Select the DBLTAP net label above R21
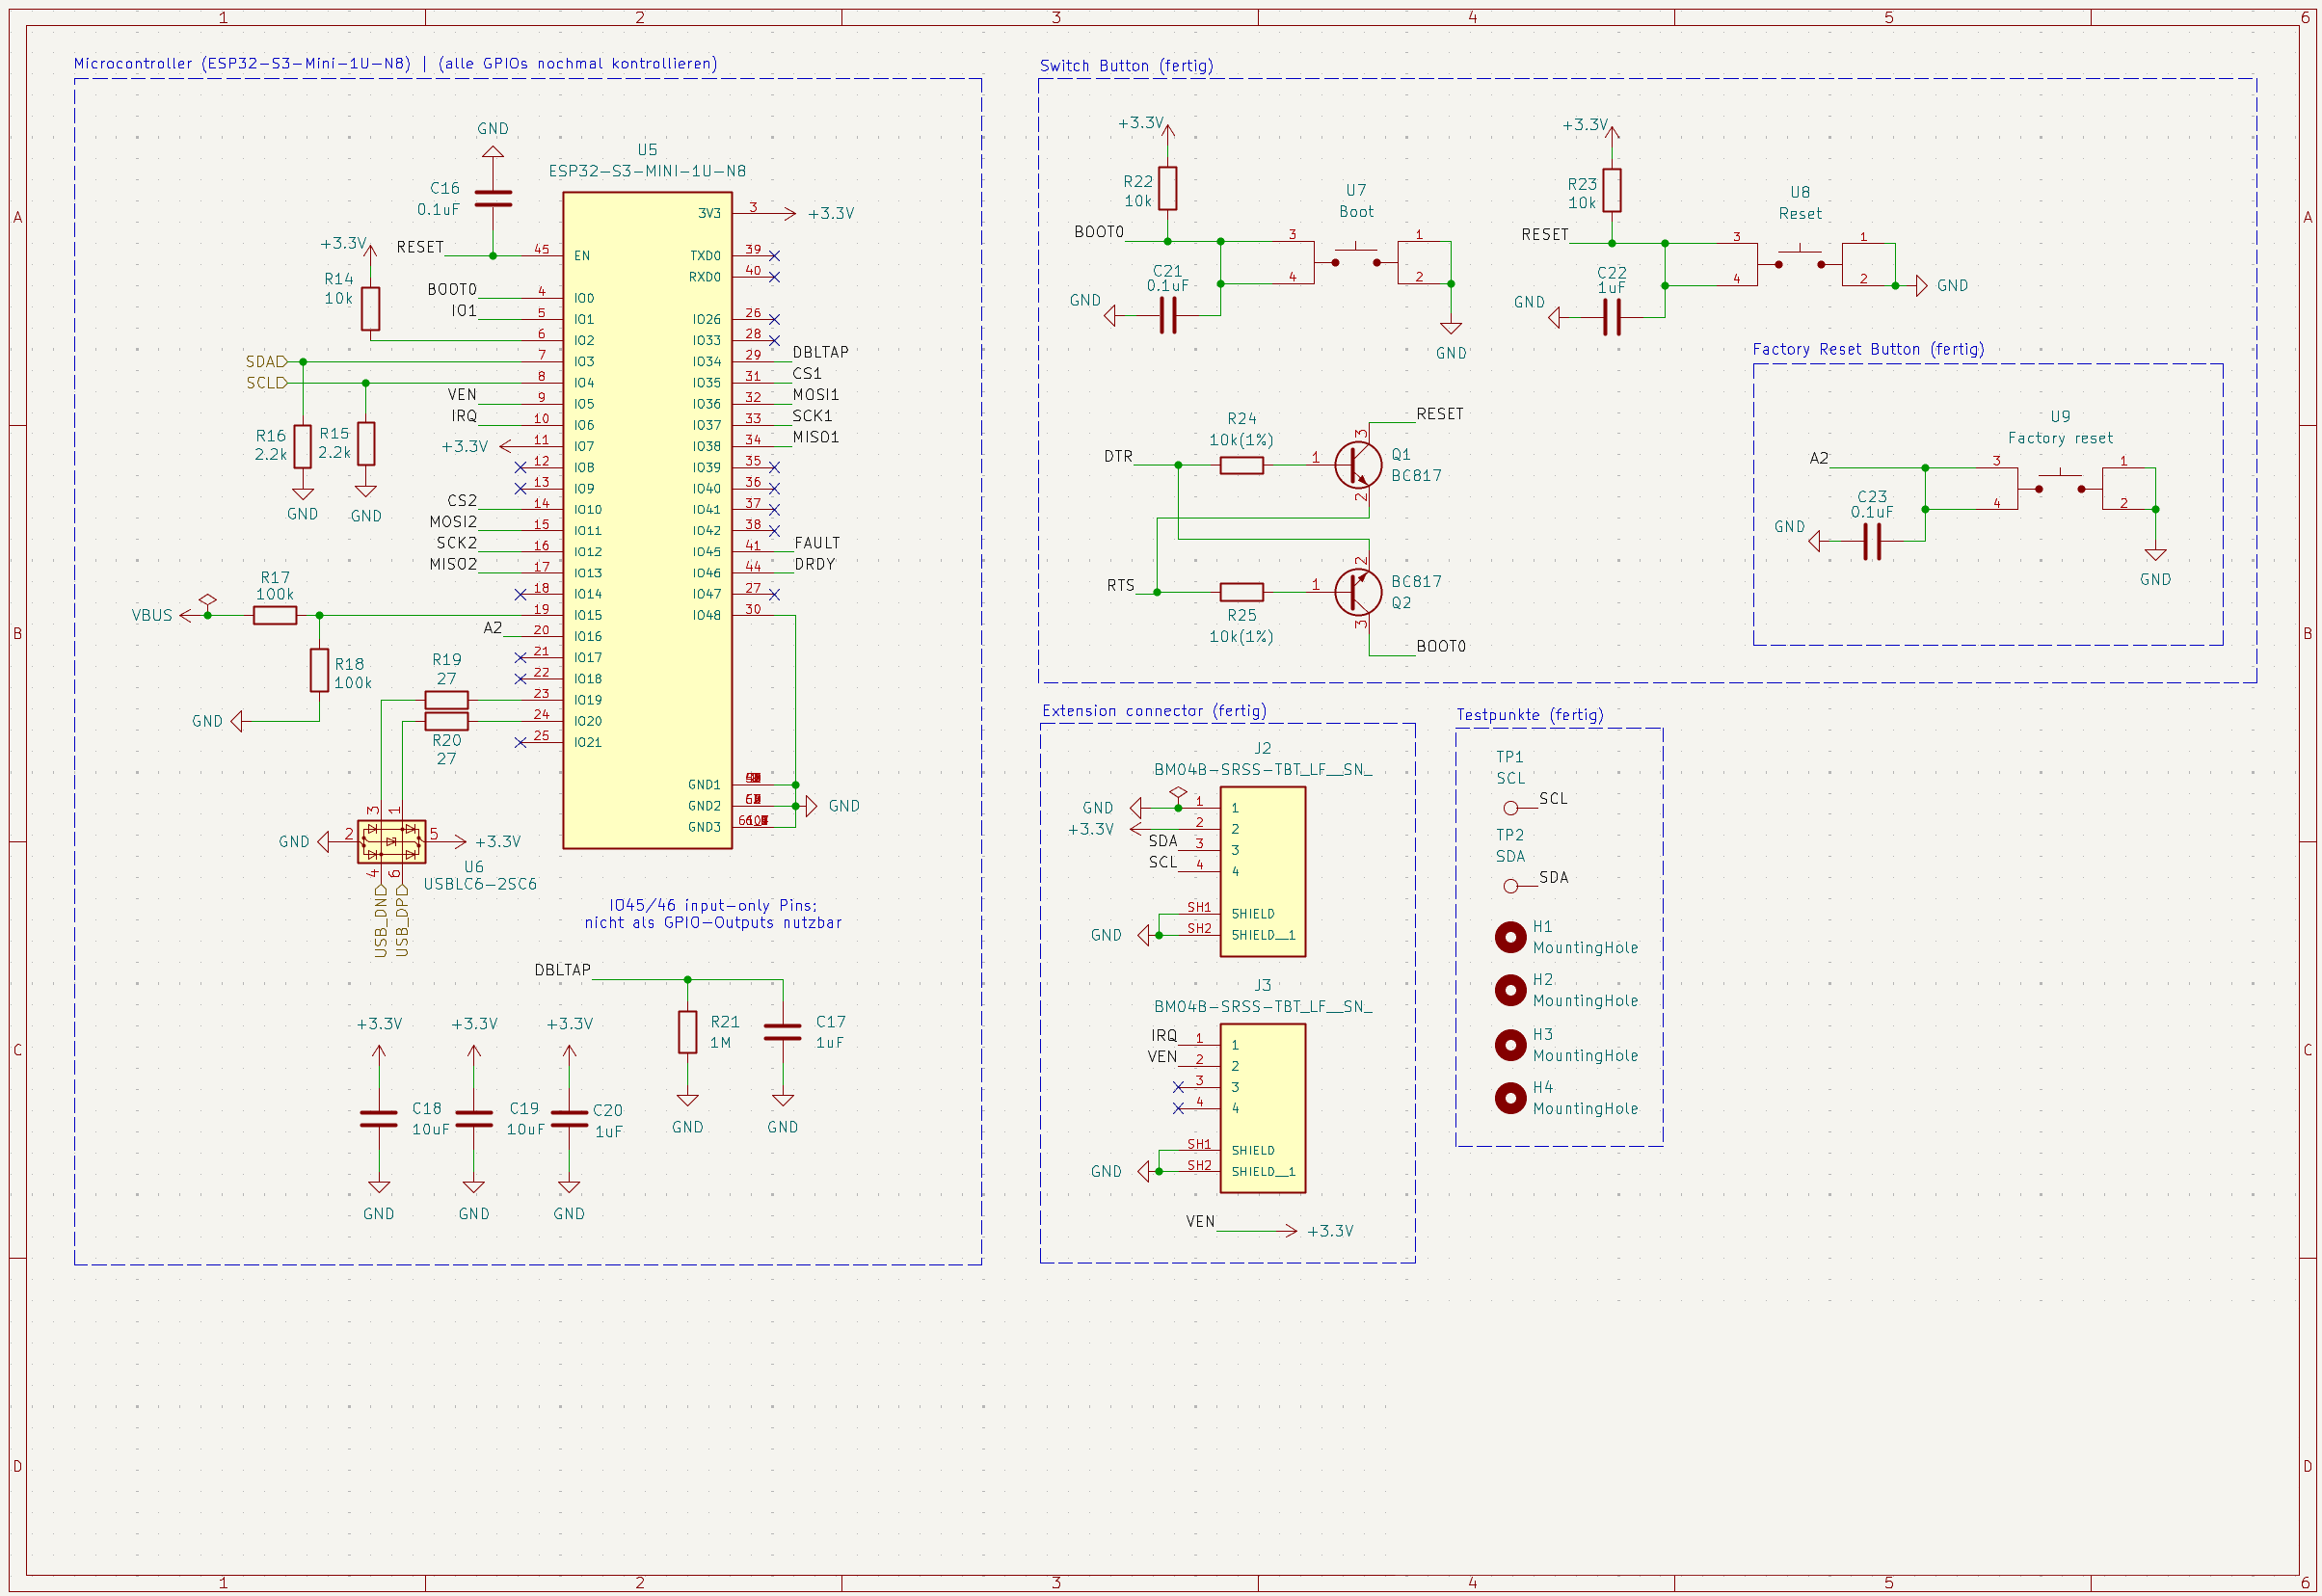This screenshot has width=2322, height=1596. tap(562, 970)
